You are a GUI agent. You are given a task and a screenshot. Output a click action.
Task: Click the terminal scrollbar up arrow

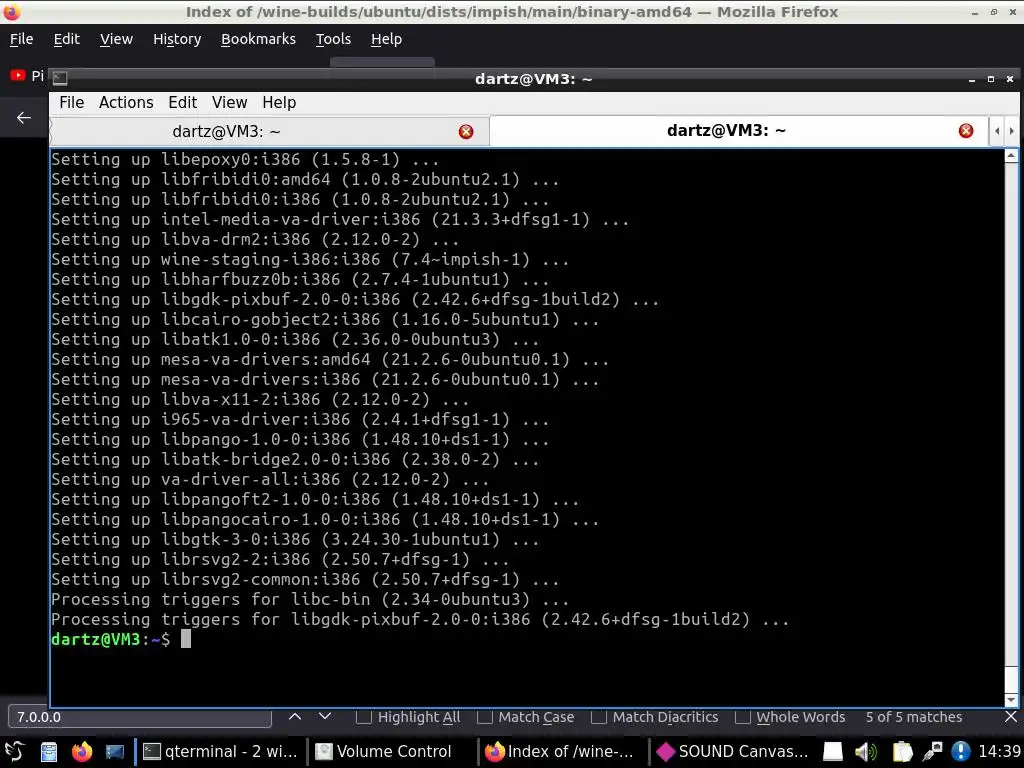coord(1011,155)
